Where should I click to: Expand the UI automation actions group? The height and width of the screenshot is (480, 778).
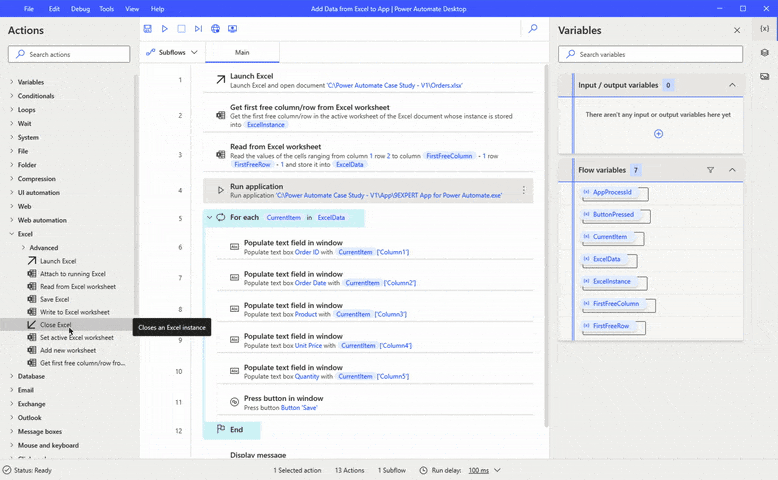tap(11, 192)
